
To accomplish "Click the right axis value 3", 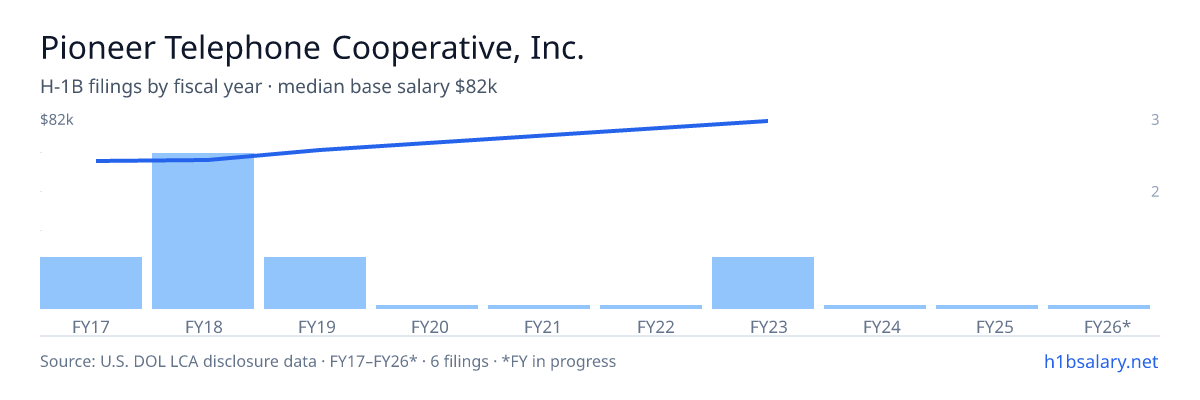I will click(x=1155, y=120).
